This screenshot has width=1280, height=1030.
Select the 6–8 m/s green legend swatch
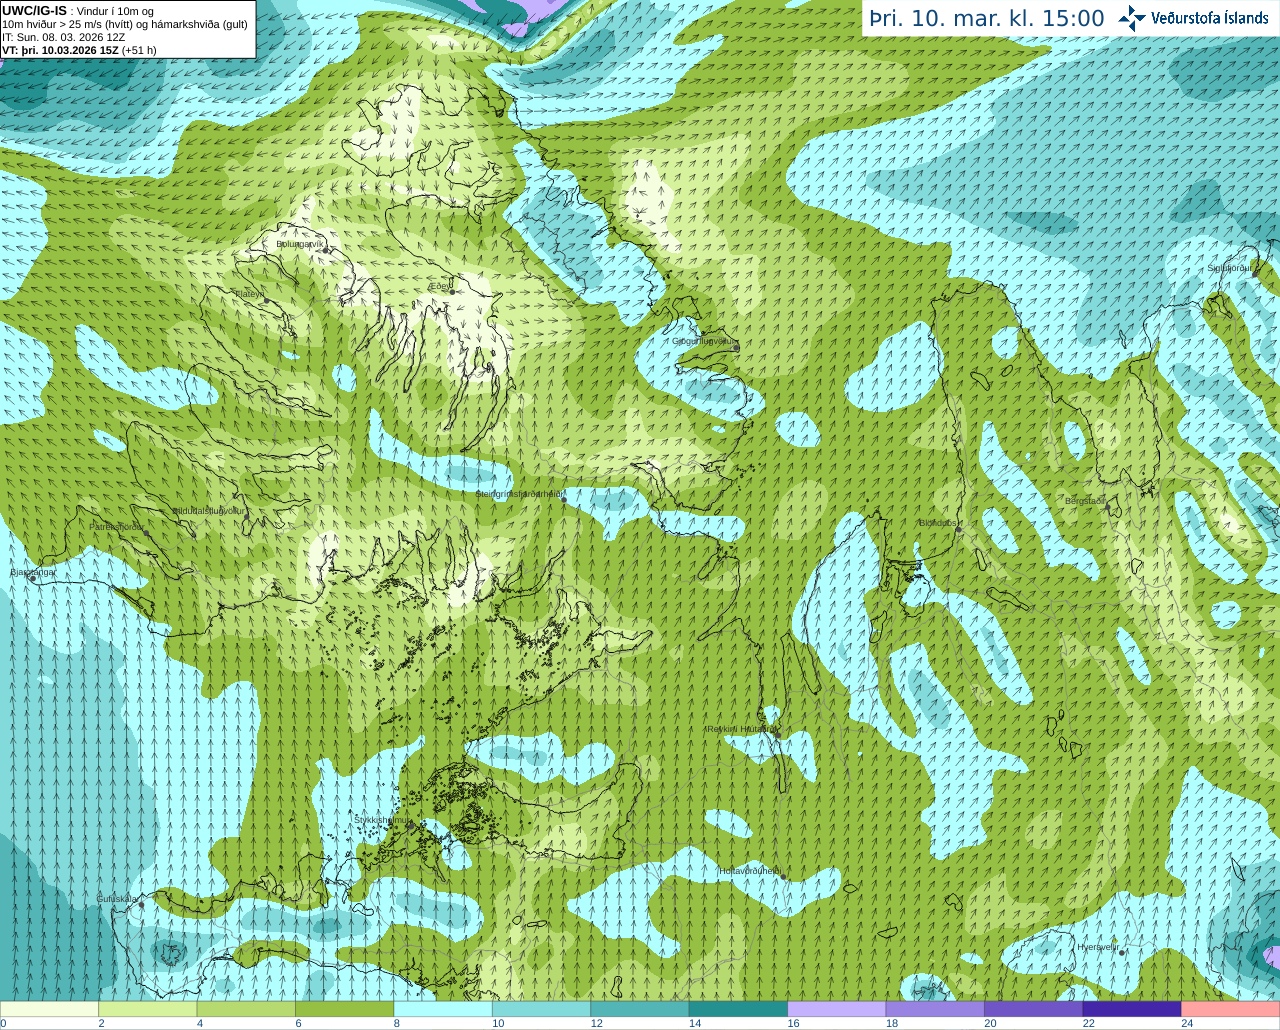pyautogui.click(x=345, y=1009)
